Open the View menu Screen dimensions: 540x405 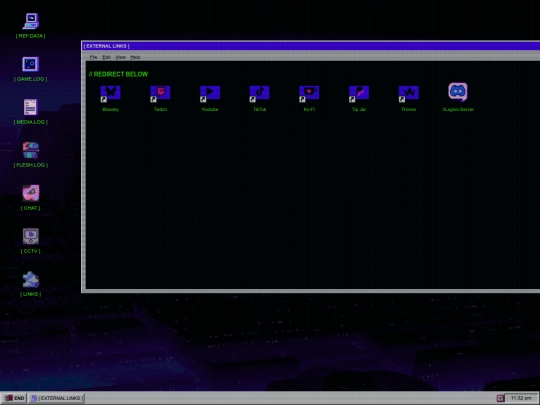[x=120, y=57]
